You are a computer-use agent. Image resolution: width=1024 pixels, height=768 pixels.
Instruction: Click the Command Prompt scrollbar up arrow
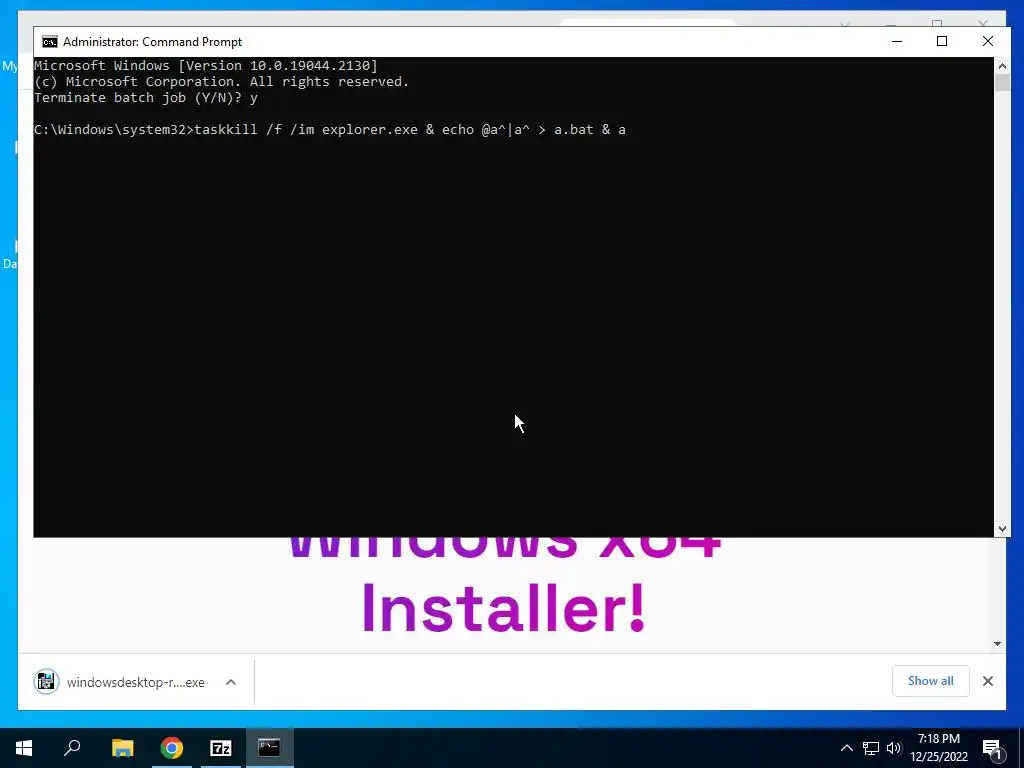(1002, 65)
